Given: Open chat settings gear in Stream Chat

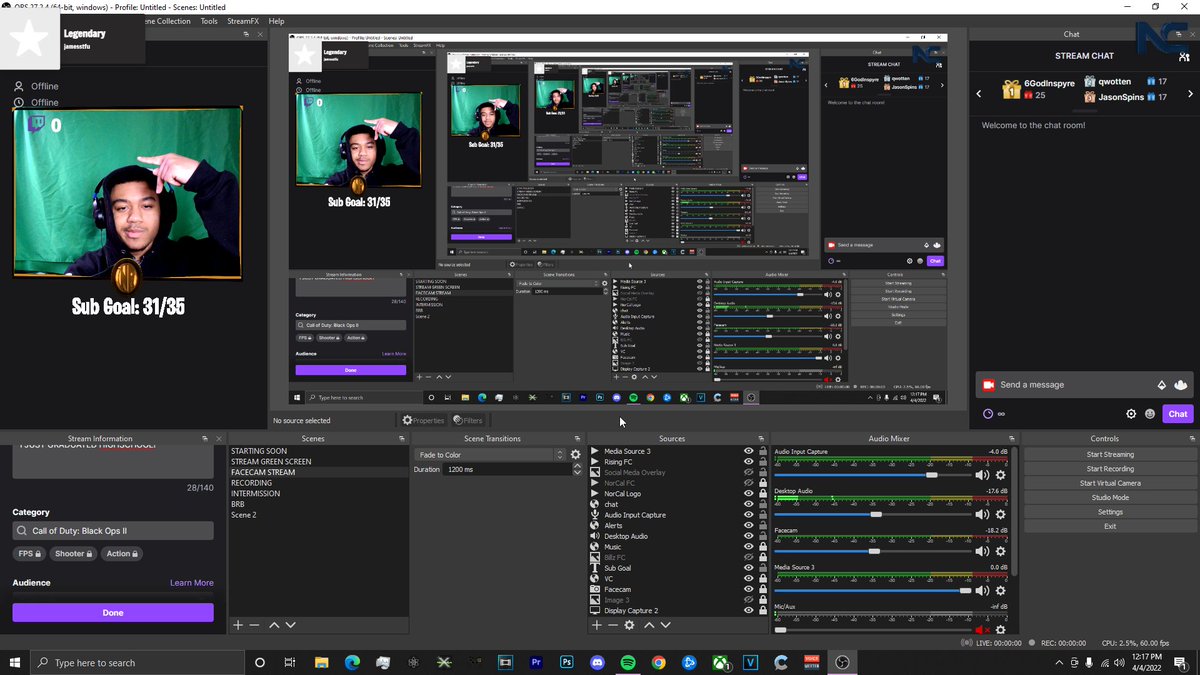Looking at the screenshot, I should coord(1131,414).
